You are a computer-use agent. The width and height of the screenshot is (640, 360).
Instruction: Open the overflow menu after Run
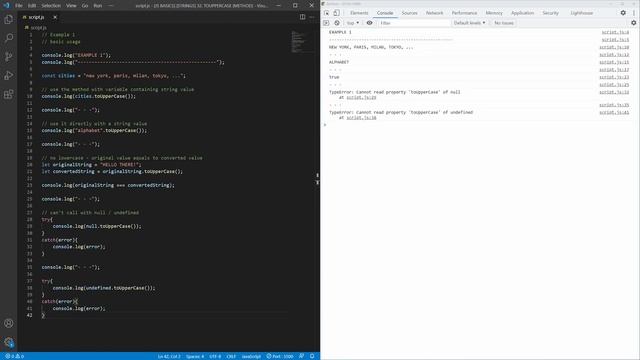coord(111,6)
